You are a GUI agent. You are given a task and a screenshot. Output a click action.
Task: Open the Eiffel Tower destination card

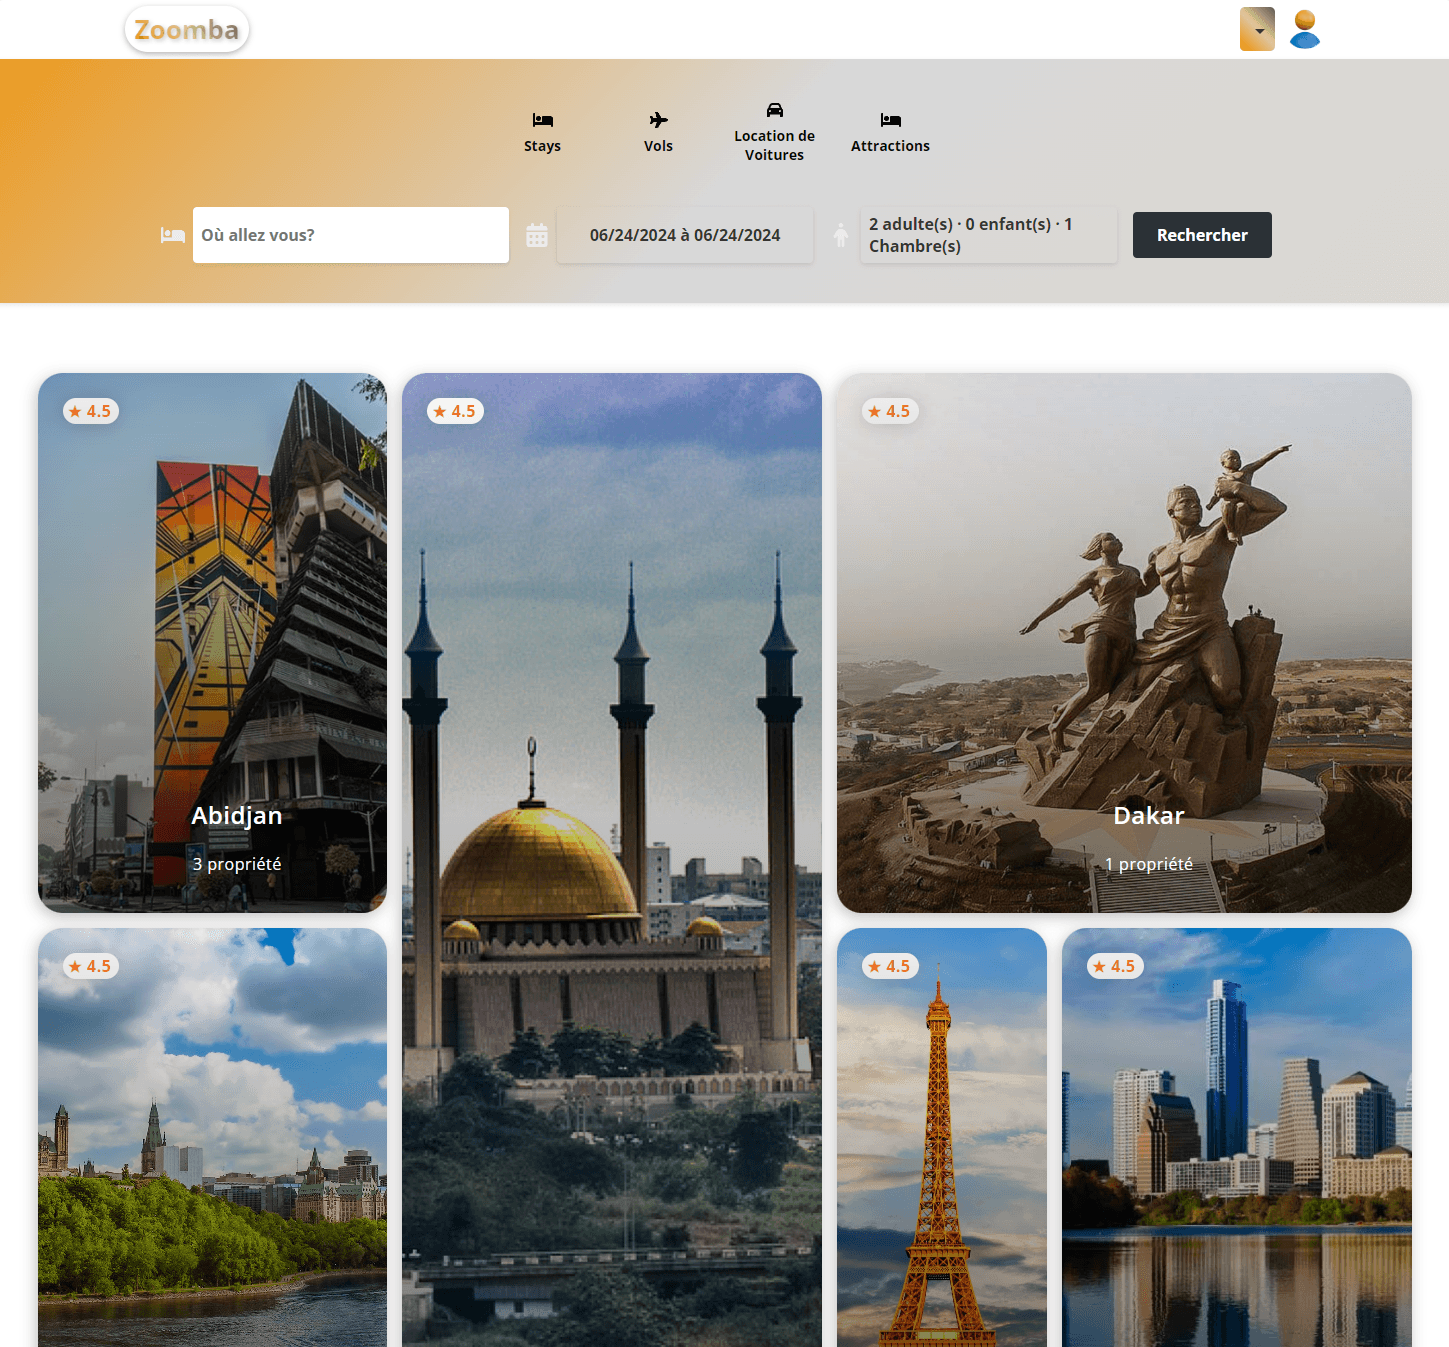942,1138
